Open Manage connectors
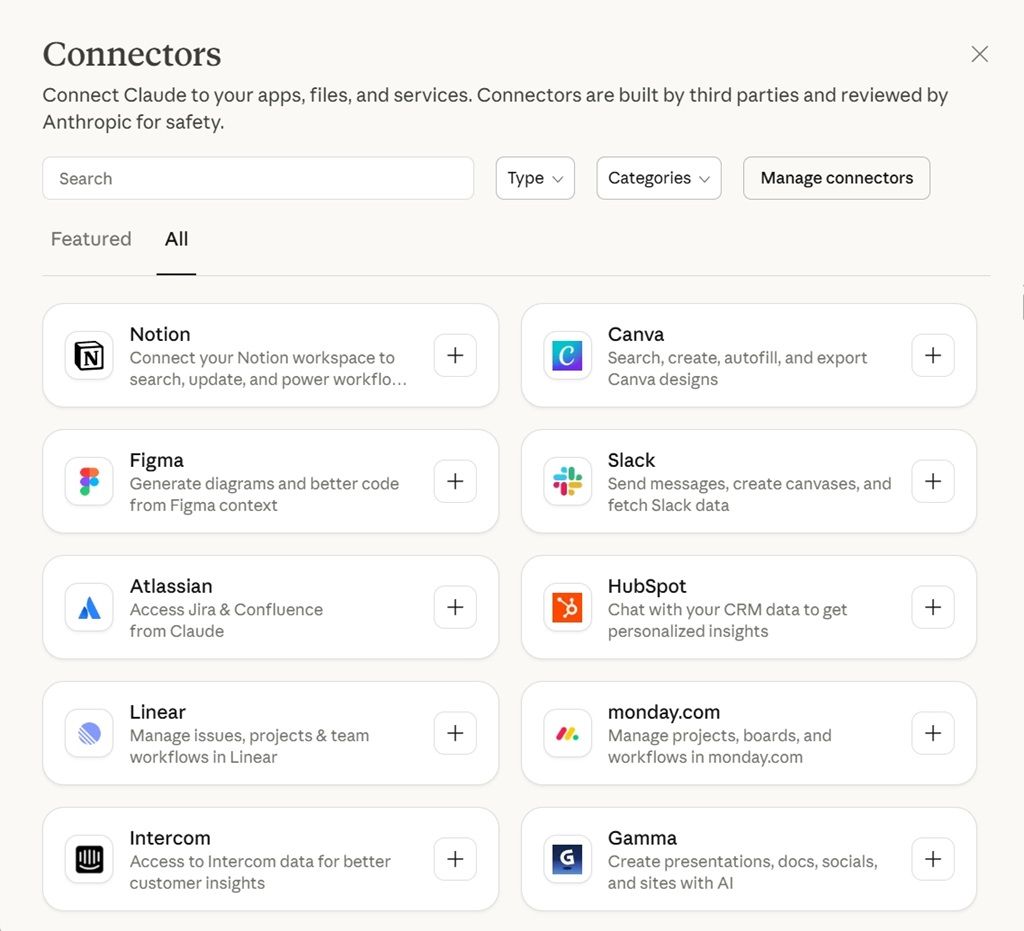1024x931 pixels. coord(836,178)
